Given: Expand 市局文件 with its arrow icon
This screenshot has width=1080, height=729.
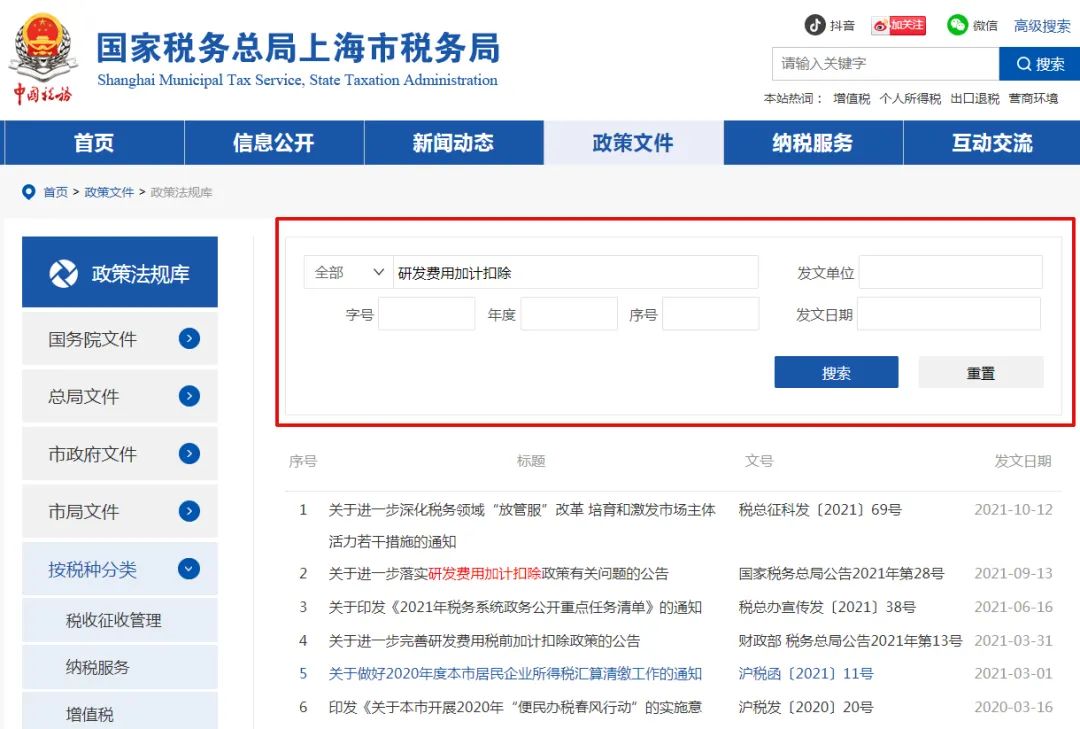Looking at the screenshot, I should pos(189,511).
